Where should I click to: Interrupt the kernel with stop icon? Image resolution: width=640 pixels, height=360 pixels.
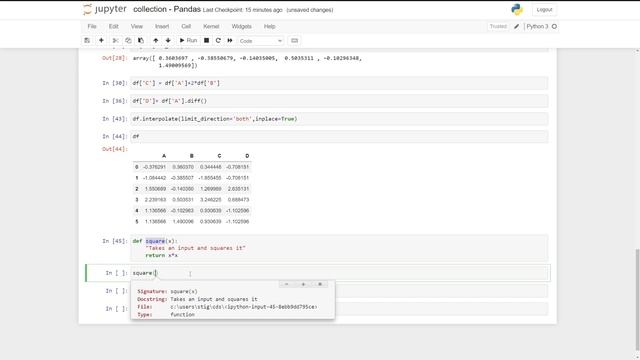[207, 40]
